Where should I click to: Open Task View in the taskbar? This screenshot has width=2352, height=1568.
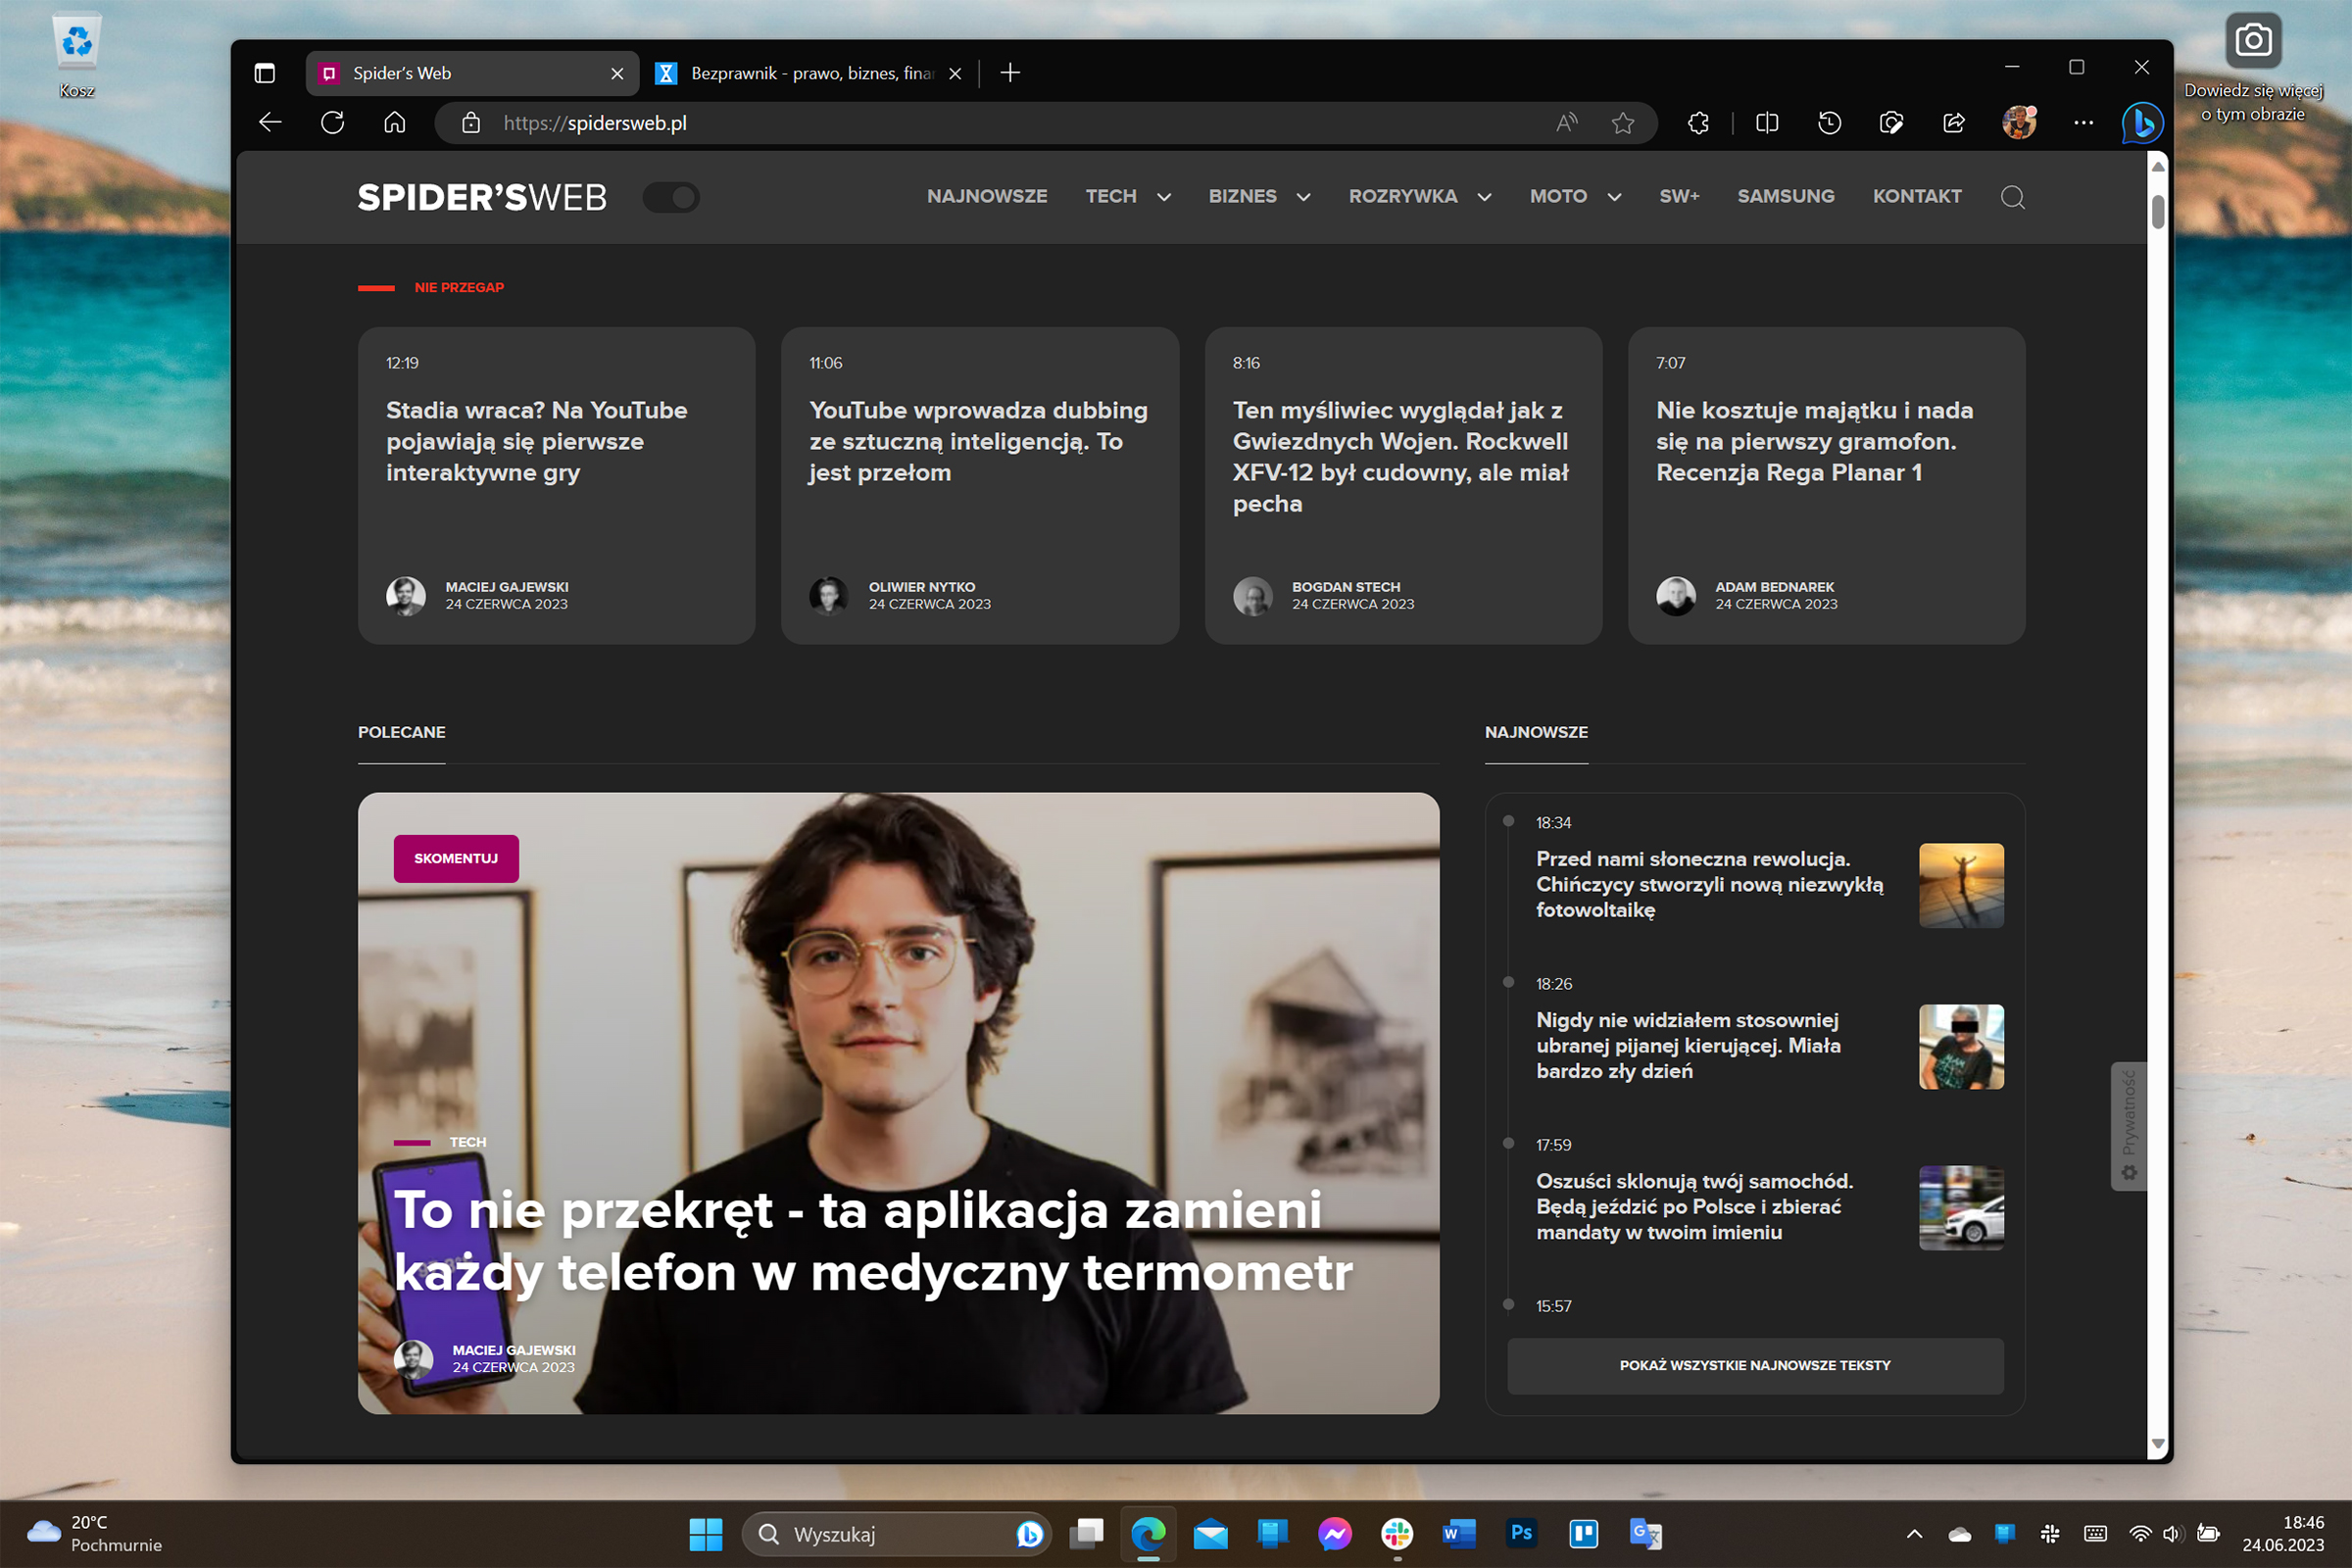[x=1086, y=1534]
